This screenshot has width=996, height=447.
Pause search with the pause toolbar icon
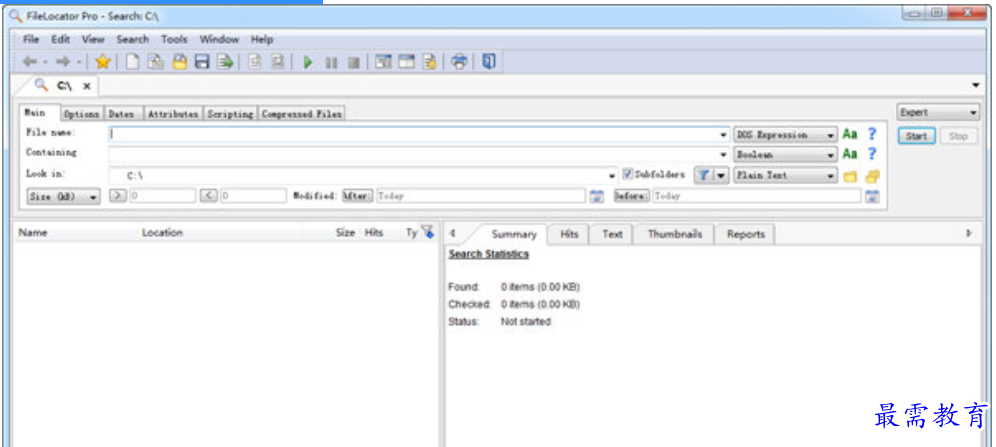pyautogui.click(x=331, y=62)
